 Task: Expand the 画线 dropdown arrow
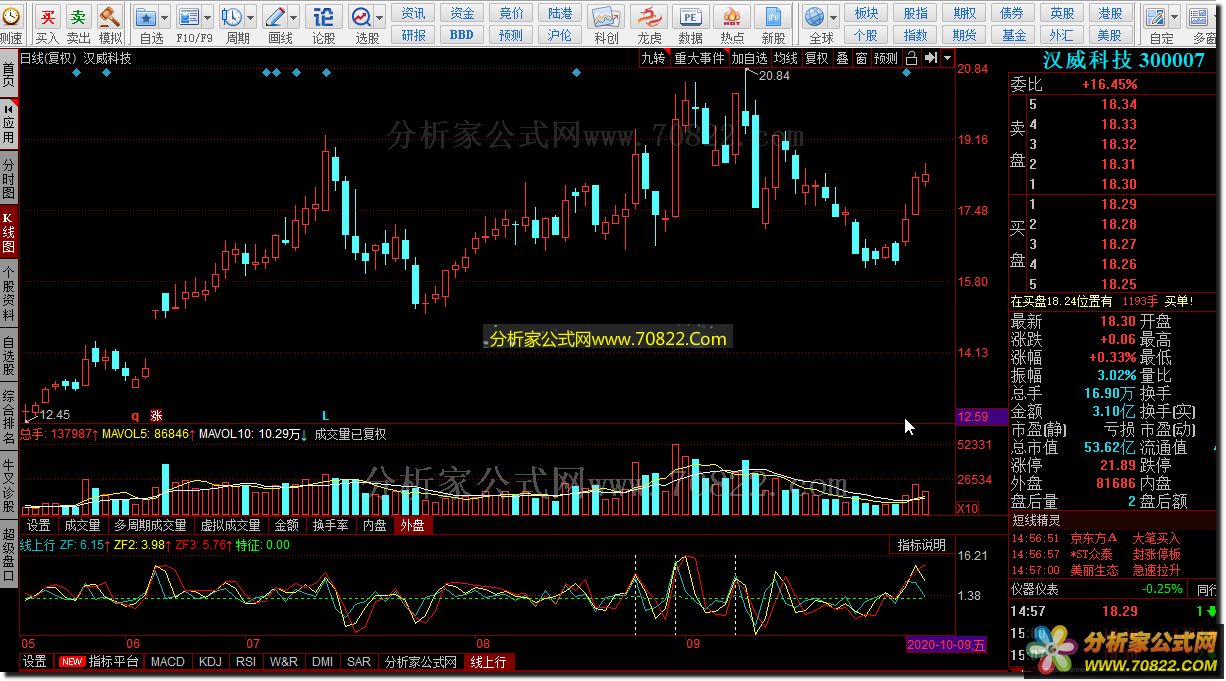[292, 17]
